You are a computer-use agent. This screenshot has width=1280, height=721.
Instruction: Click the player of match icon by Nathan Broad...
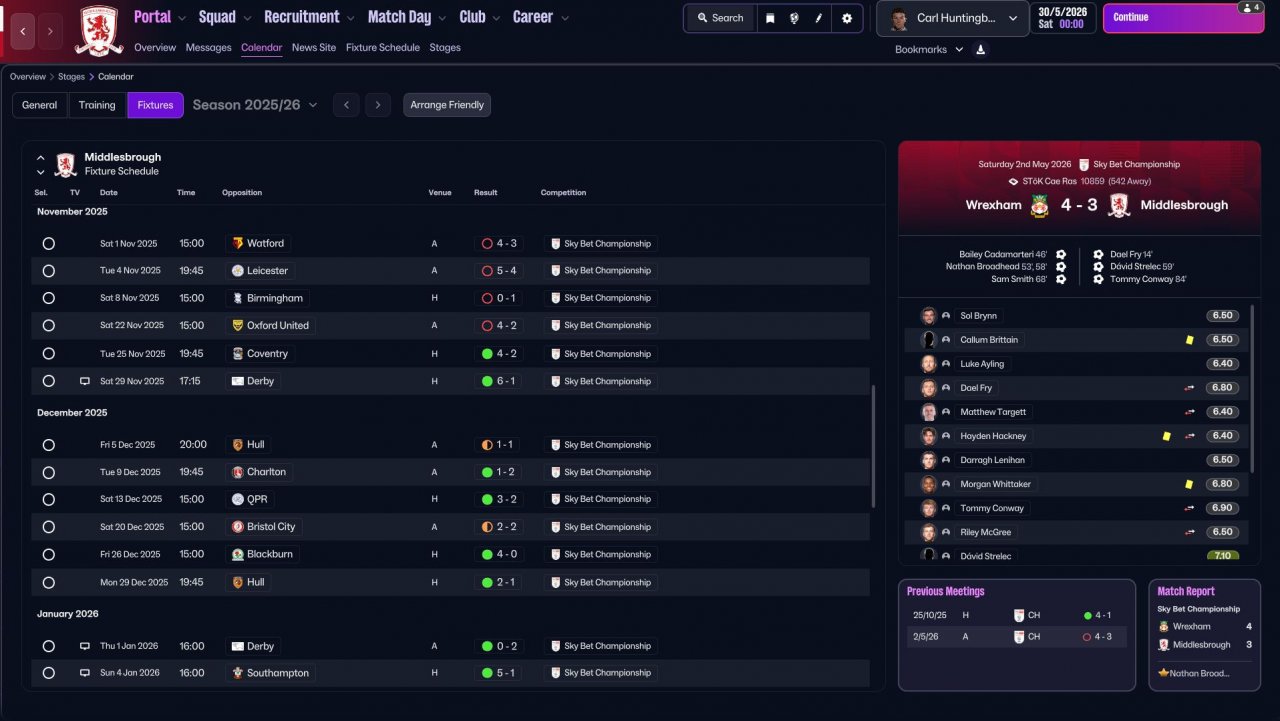point(1163,673)
